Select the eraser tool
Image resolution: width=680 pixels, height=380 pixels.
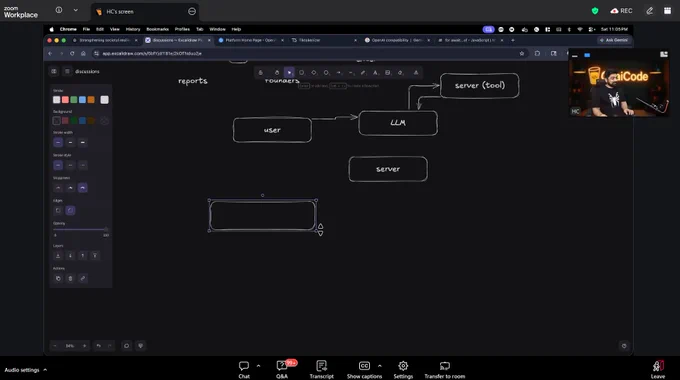pyautogui.click(x=400, y=72)
